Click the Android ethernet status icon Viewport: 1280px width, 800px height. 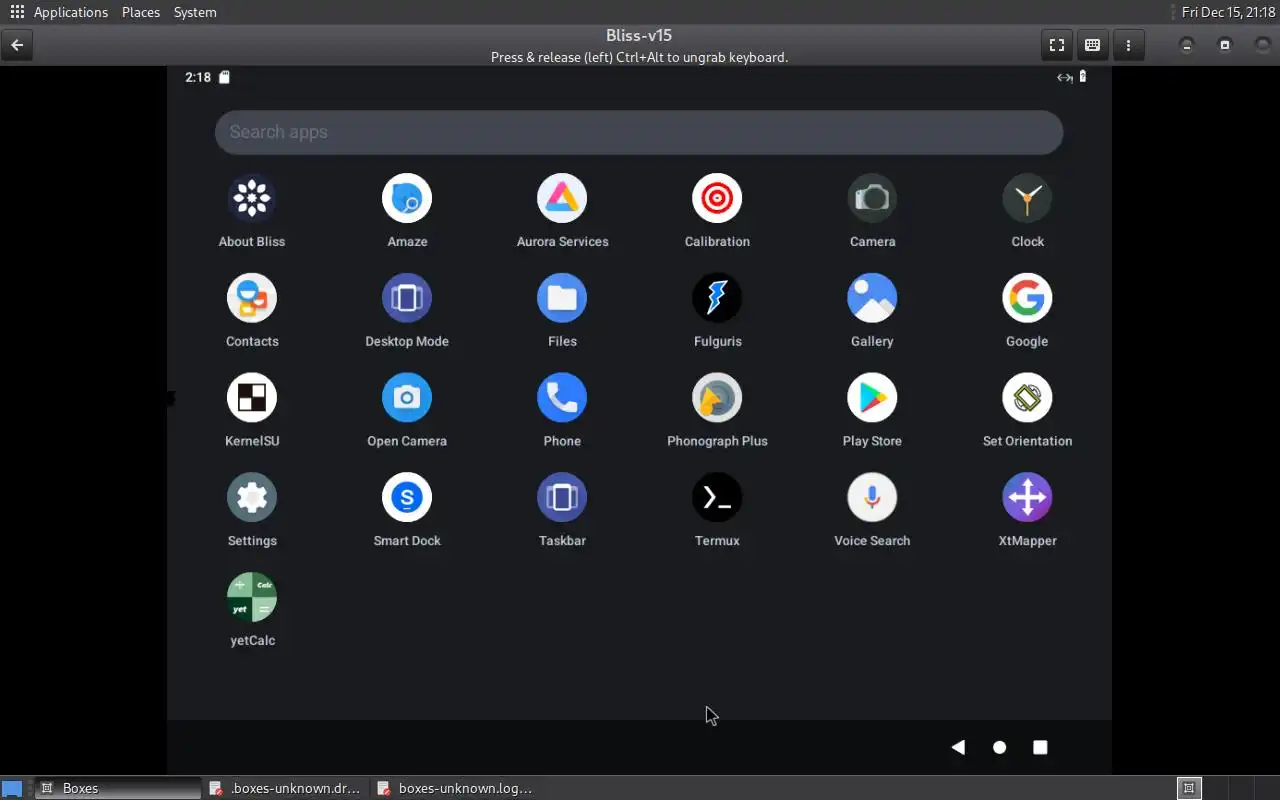pos(1064,77)
